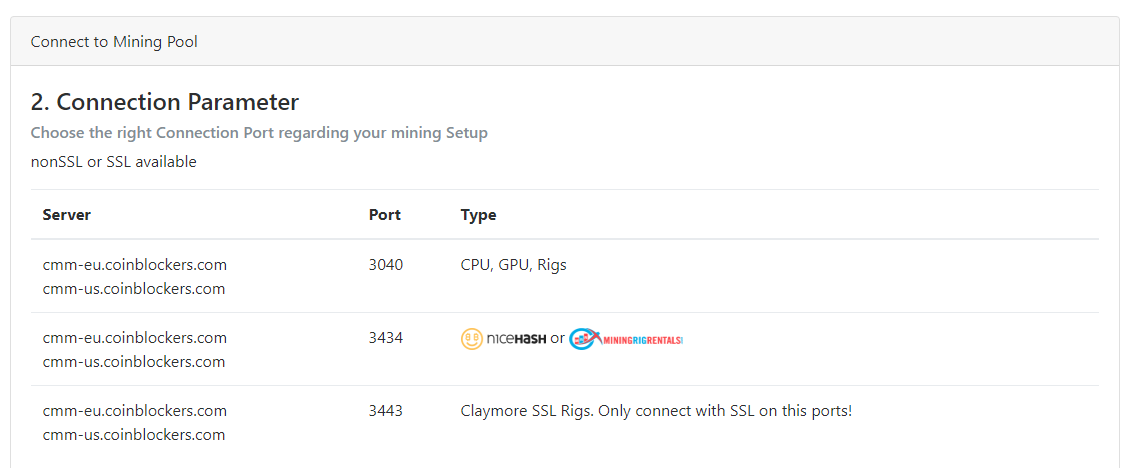Viewport: 1129px width, 468px height.
Task: Click the Connect to Mining Pool panel header
Action: [114, 42]
